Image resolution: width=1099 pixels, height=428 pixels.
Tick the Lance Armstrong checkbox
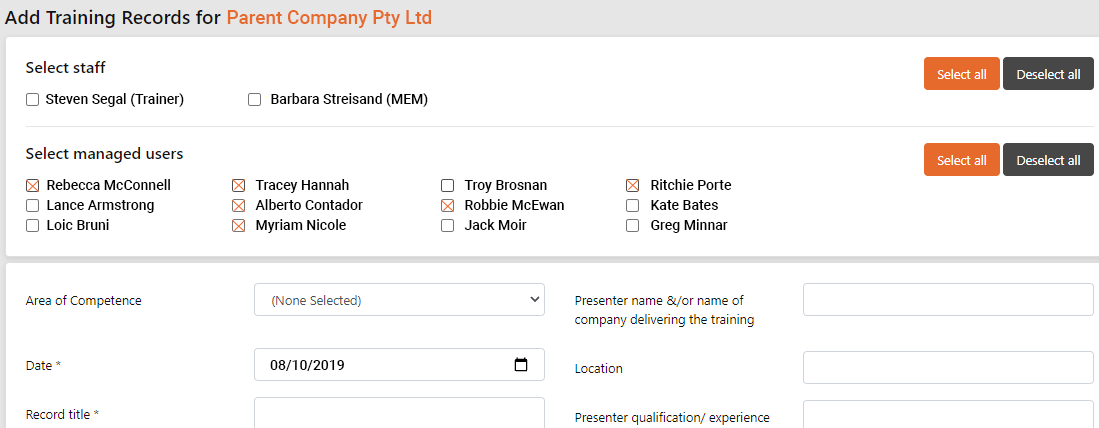[x=32, y=205]
